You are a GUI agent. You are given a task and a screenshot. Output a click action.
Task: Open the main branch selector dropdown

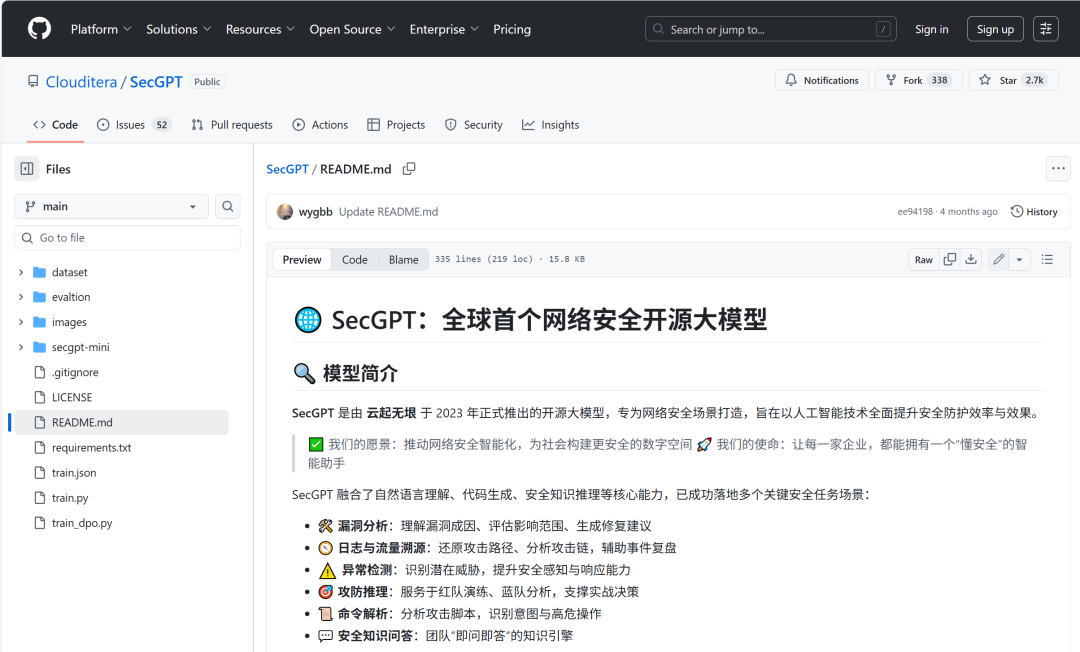(x=112, y=206)
